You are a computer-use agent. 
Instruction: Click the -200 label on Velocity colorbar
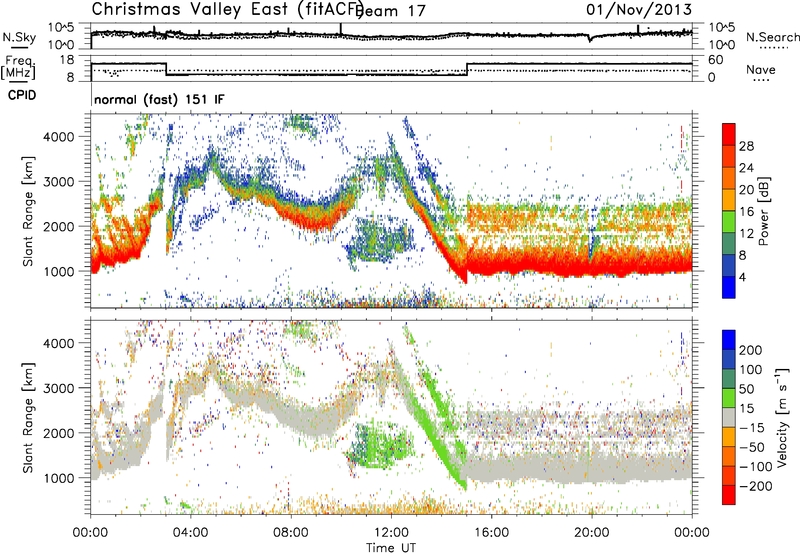(756, 486)
